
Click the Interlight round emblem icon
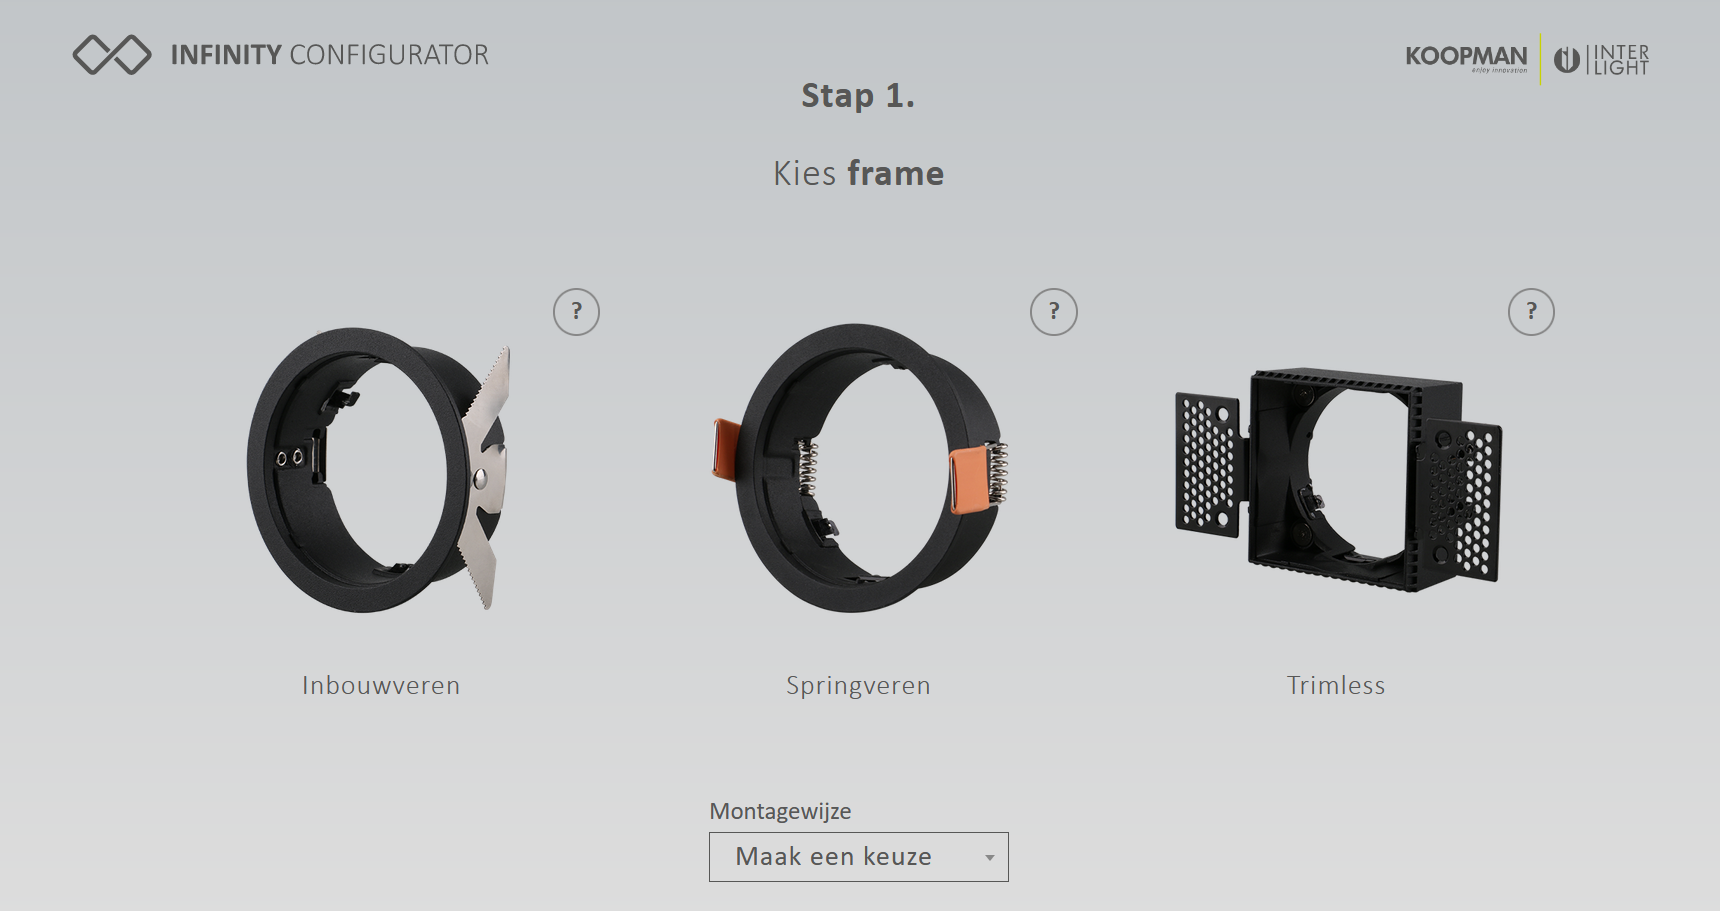click(x=1567, y=60)
